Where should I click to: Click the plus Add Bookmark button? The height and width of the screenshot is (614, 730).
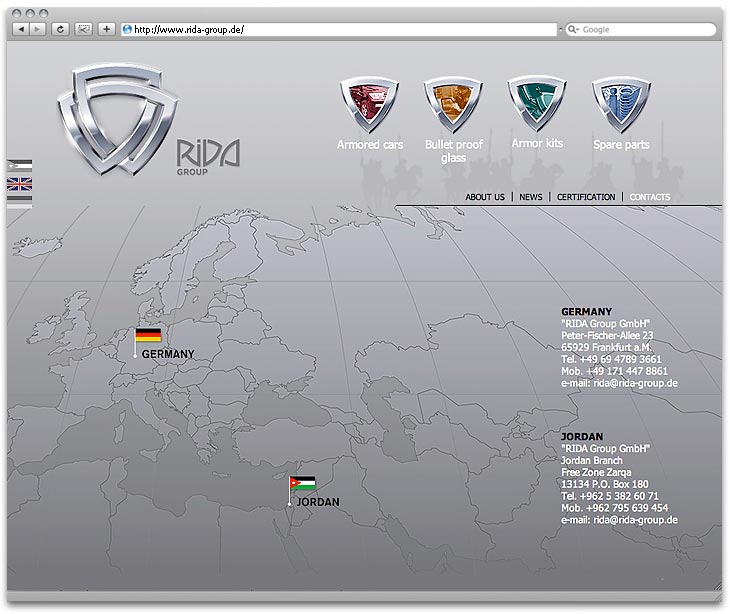coord(107,29)
